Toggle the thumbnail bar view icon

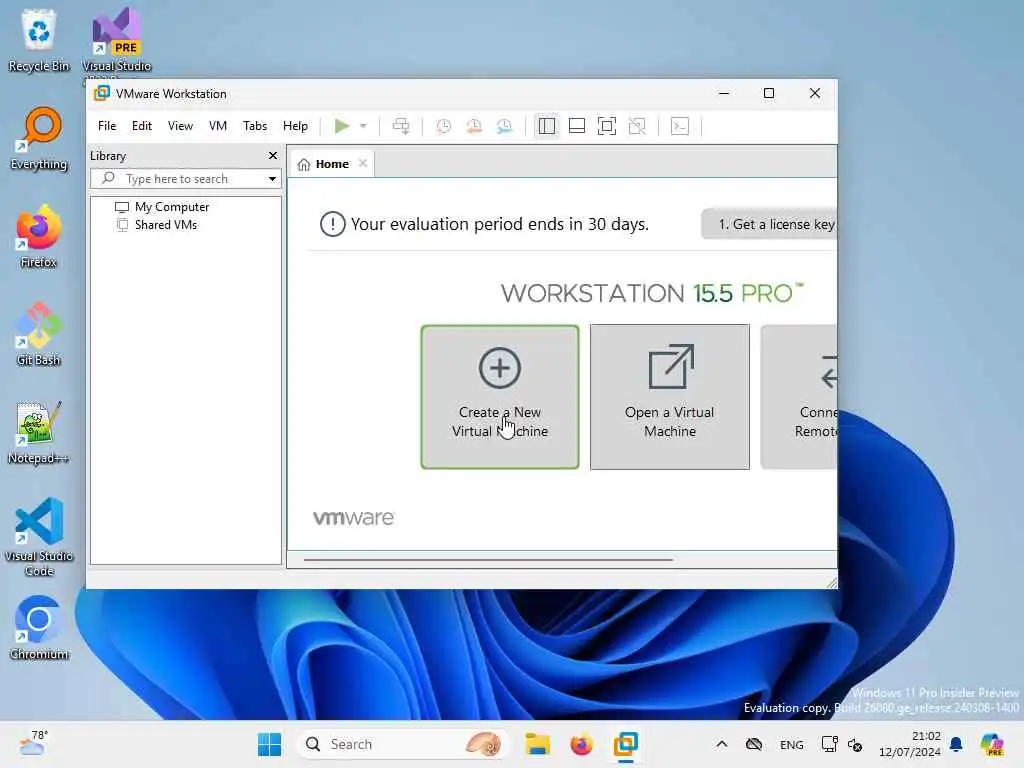pyautogui.click(x=577, y=126)
